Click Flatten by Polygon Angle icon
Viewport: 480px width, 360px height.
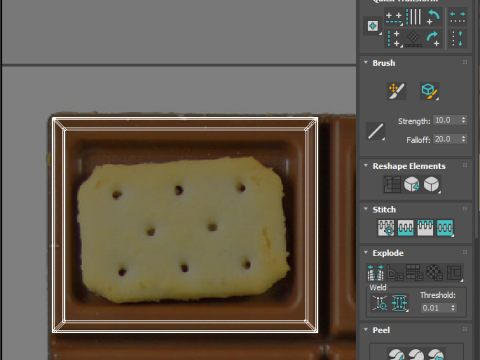395,273
